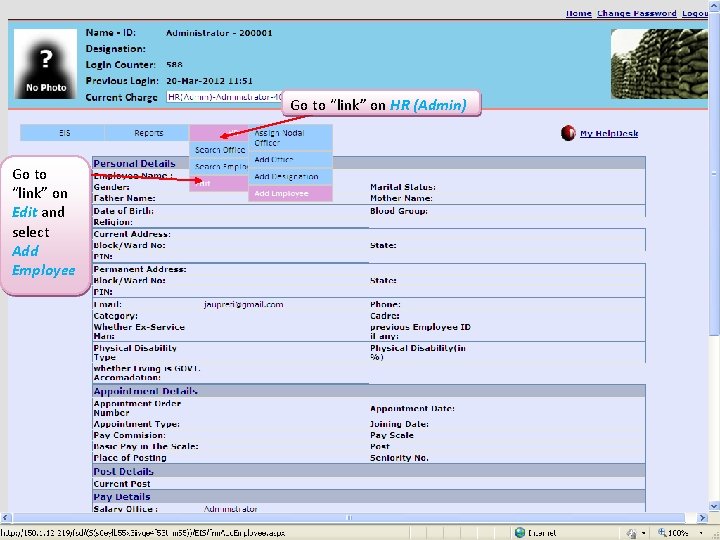The width and height of the screenshot is (720, 540).
Task: Click the Permanent Address label
Action: point(140,269)
